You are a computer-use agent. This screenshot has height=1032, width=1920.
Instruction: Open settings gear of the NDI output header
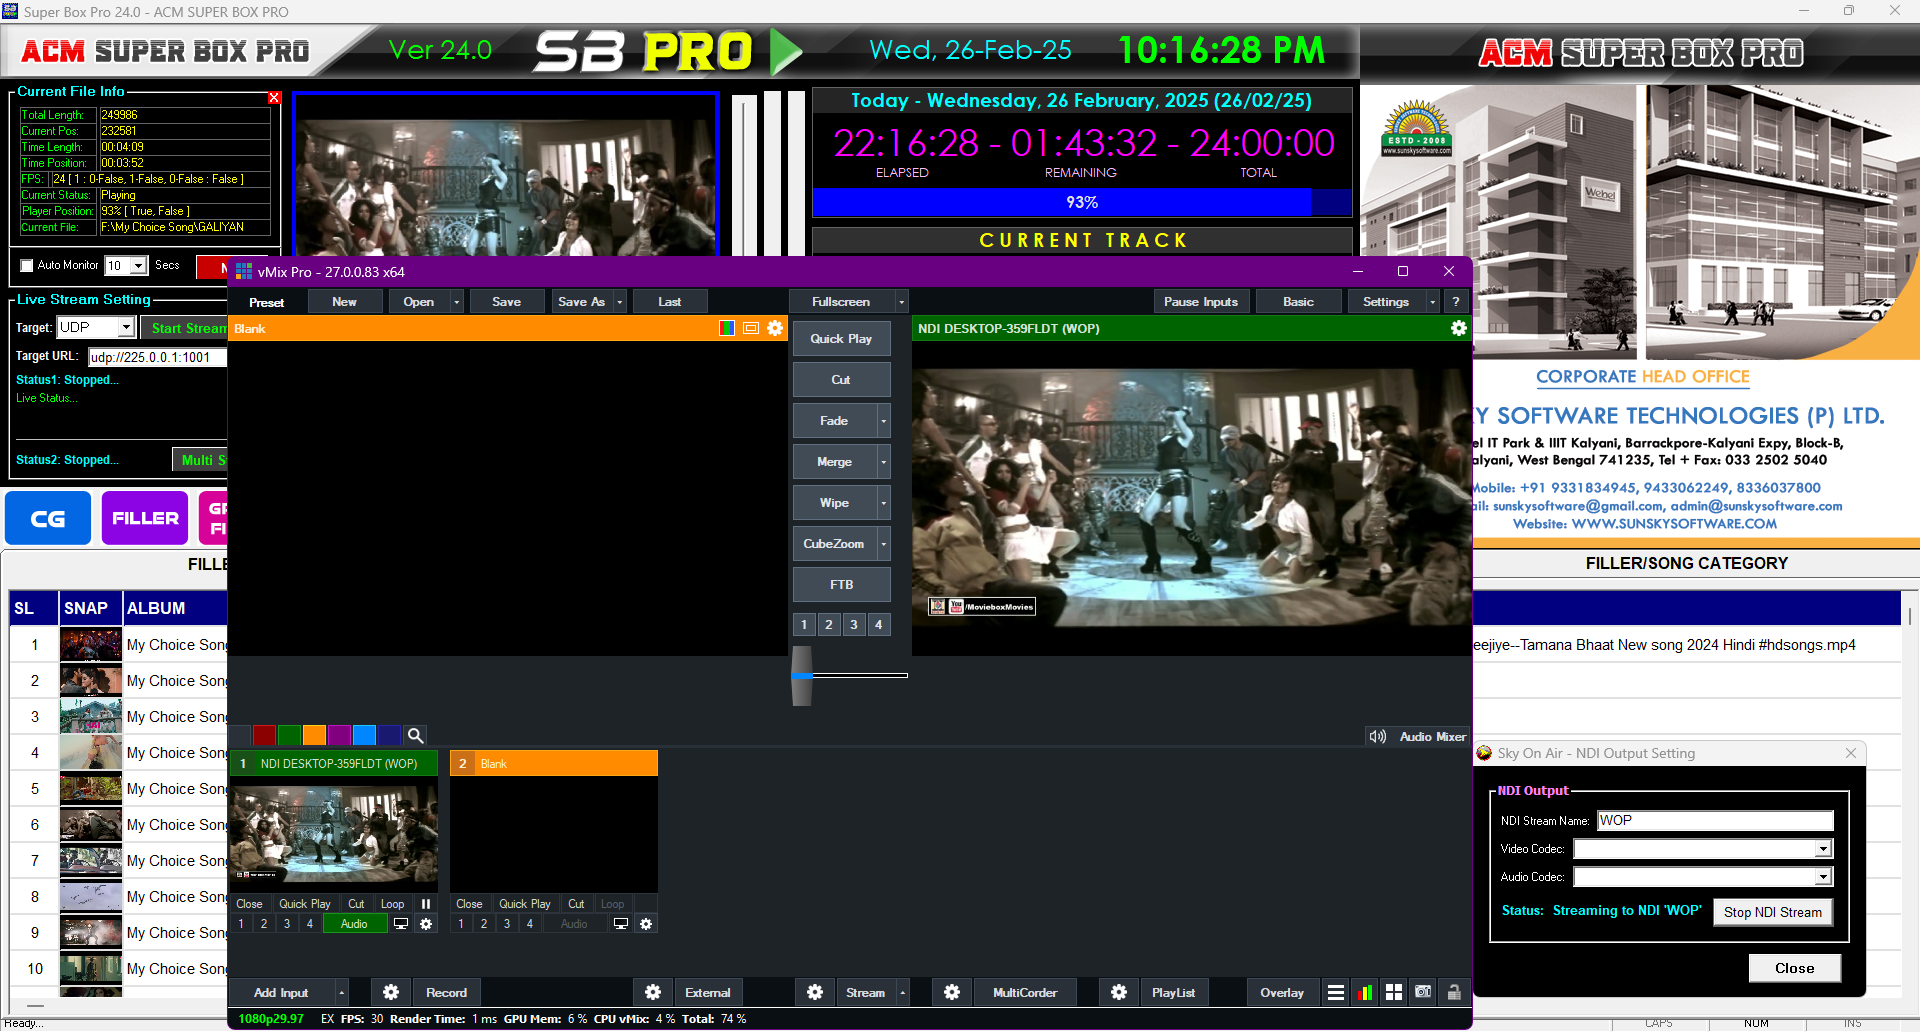click(x=1459, y=328)
